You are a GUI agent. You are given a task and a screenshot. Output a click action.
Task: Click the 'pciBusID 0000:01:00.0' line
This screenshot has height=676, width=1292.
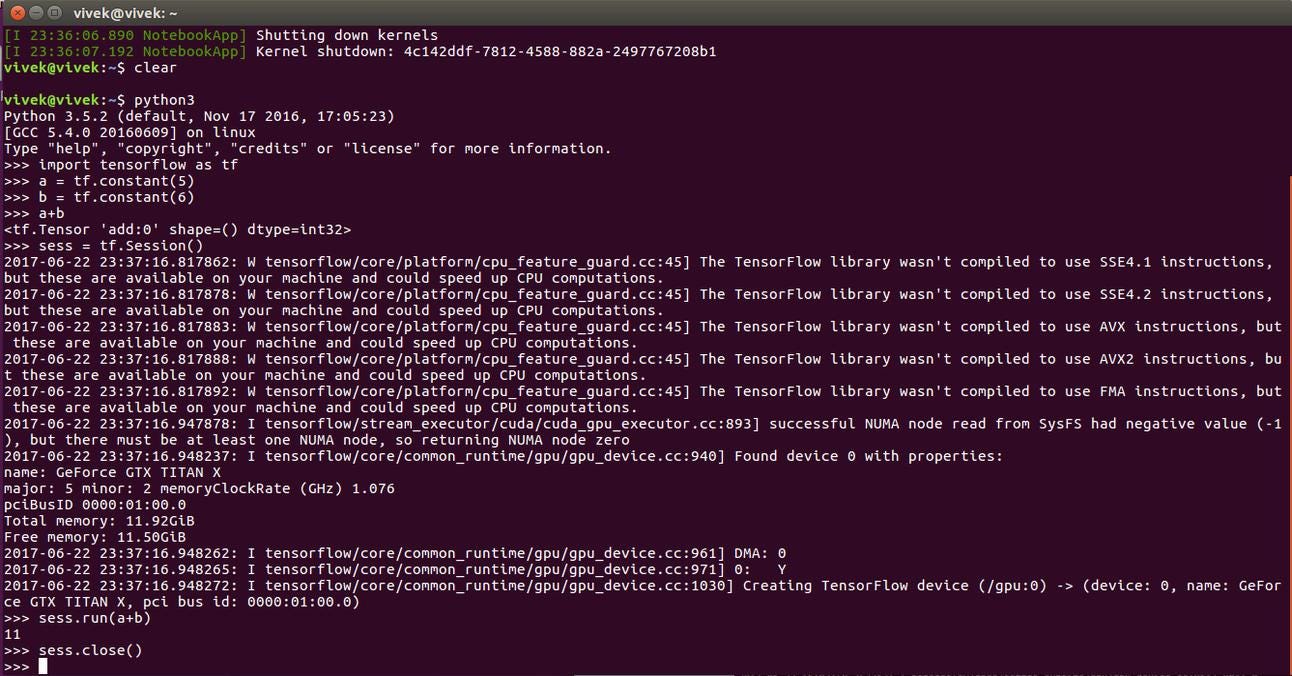click(95, 504)
